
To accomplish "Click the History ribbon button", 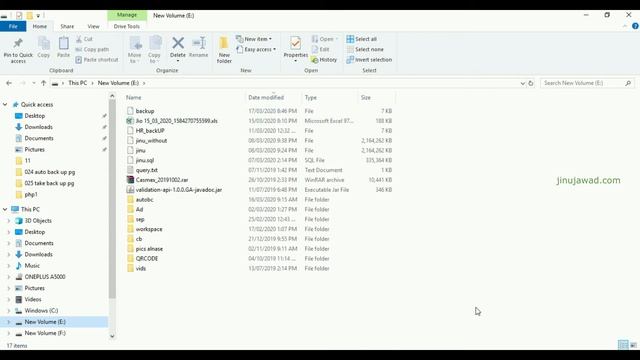I will [324, 60].
